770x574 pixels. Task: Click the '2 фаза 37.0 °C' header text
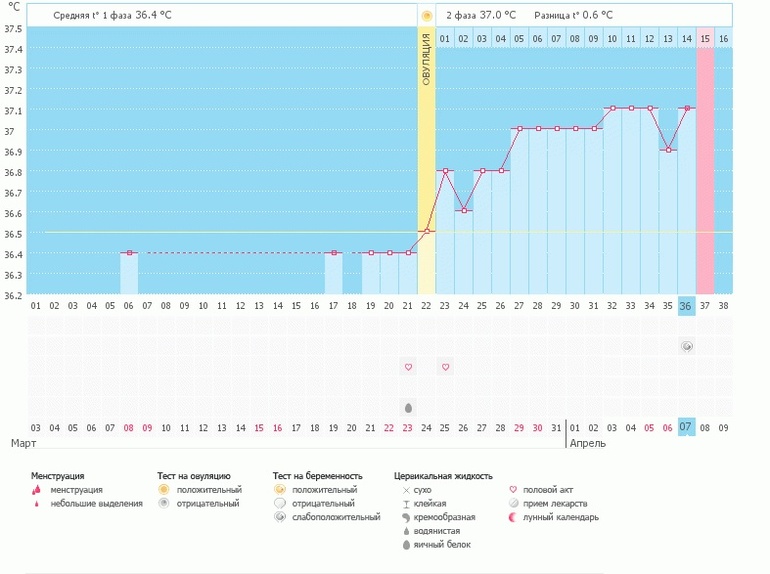point(481,15)
